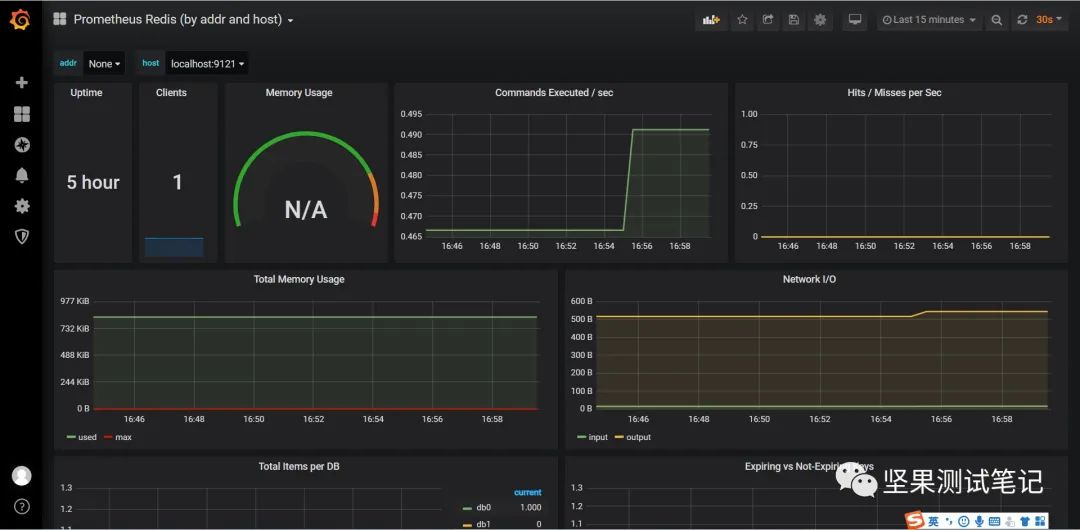The width and height of the screenshot is (1080, 530).
Task: Open the Create plus menu in sidebar
Action: tap(21, 83)
